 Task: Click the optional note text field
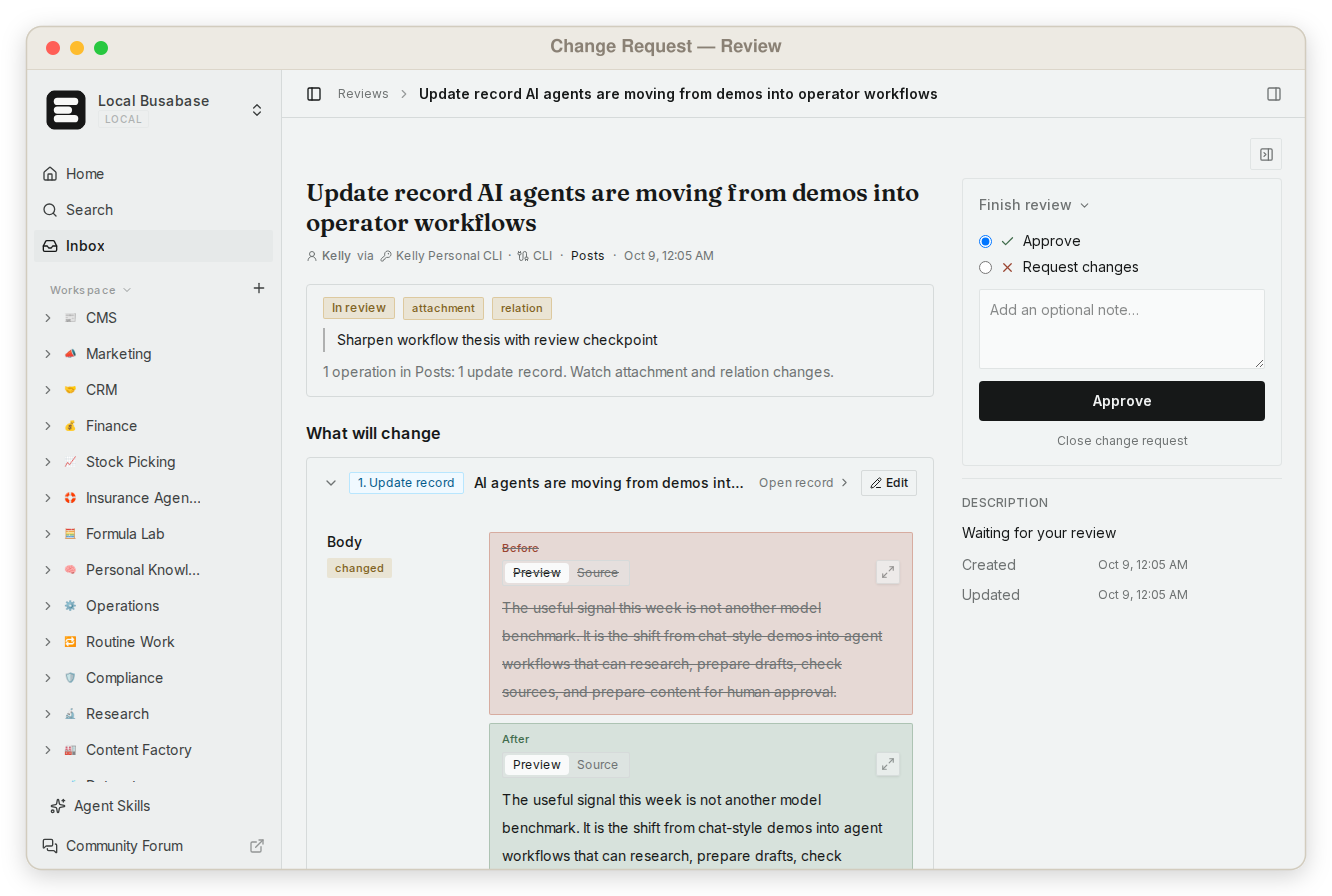tap(1122, 329)
